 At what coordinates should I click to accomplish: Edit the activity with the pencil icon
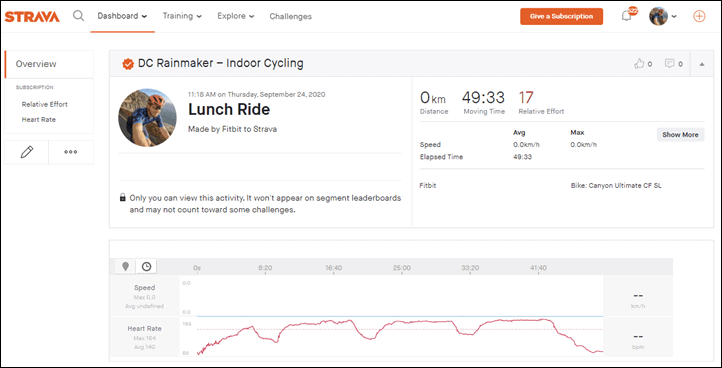(x=27, y=152)
